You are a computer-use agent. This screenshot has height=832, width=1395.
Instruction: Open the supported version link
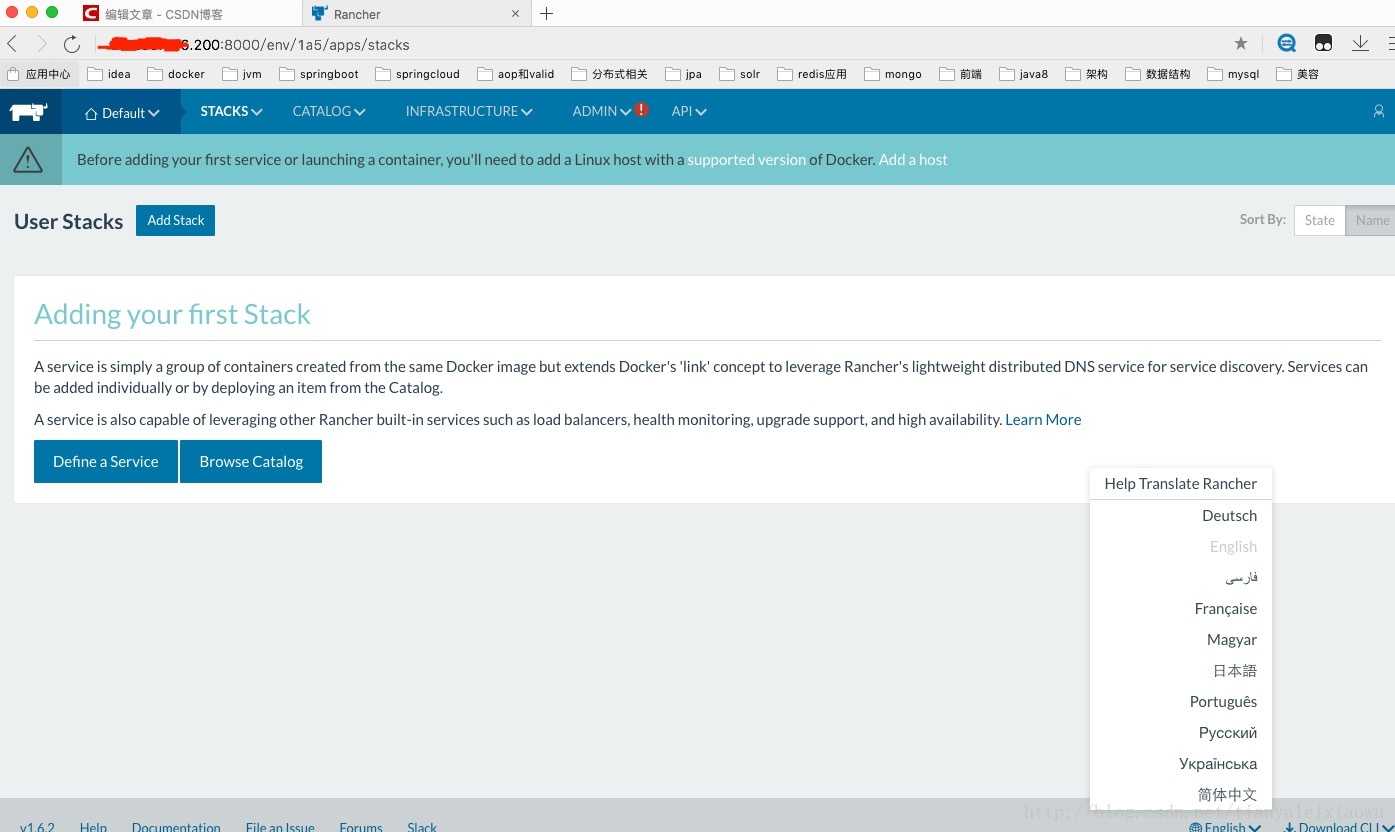pyautogui.click(x=746, y=159)
